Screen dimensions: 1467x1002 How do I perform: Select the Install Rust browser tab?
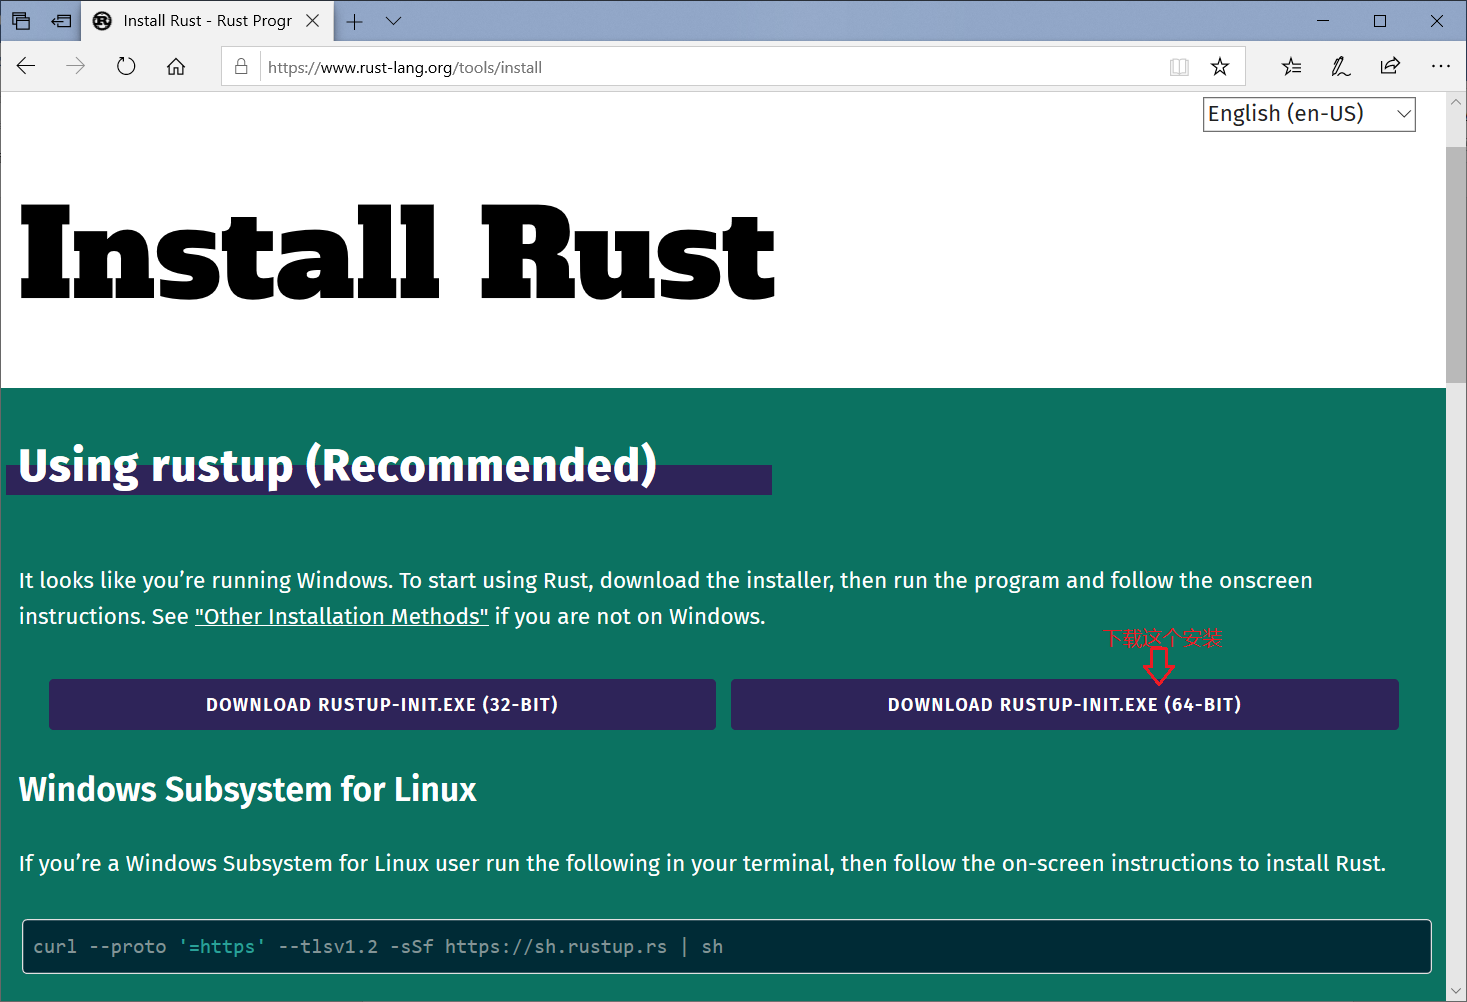coord(200,20)
